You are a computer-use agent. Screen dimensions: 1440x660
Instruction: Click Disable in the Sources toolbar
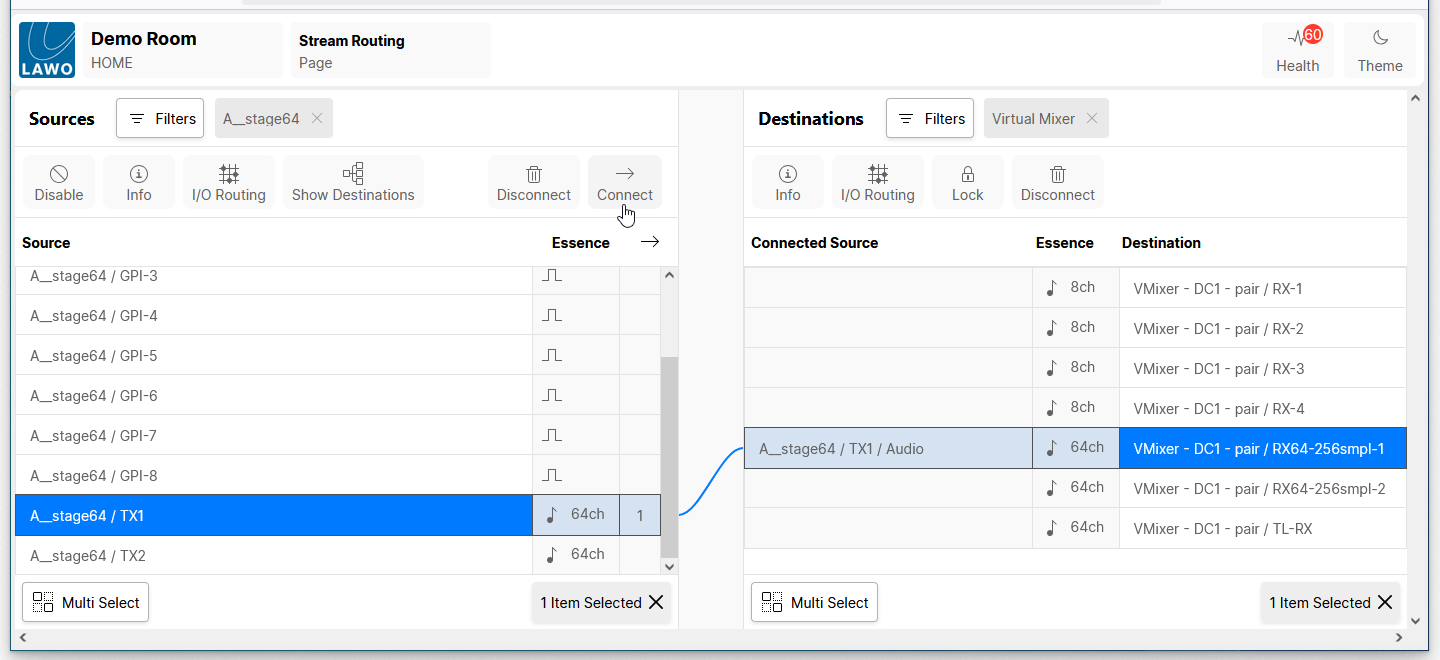59,183
